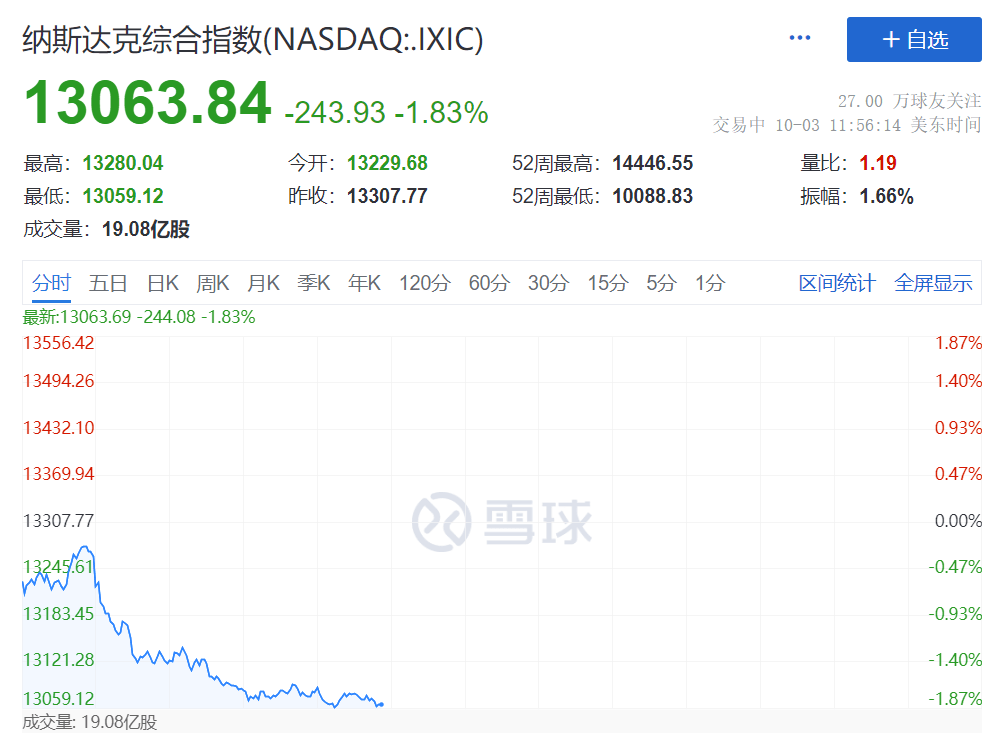Click the 自选 add to watchlist button
The width and height of the screenshot is (1006, 733).
(x=914, y=40)
